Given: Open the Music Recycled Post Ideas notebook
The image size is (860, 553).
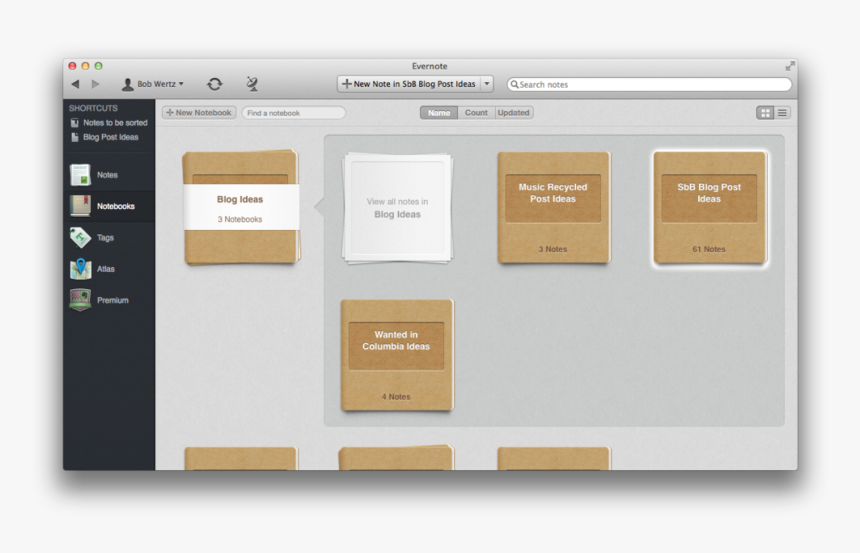Looking at the screenshot, I should click(x=553, y=207).
